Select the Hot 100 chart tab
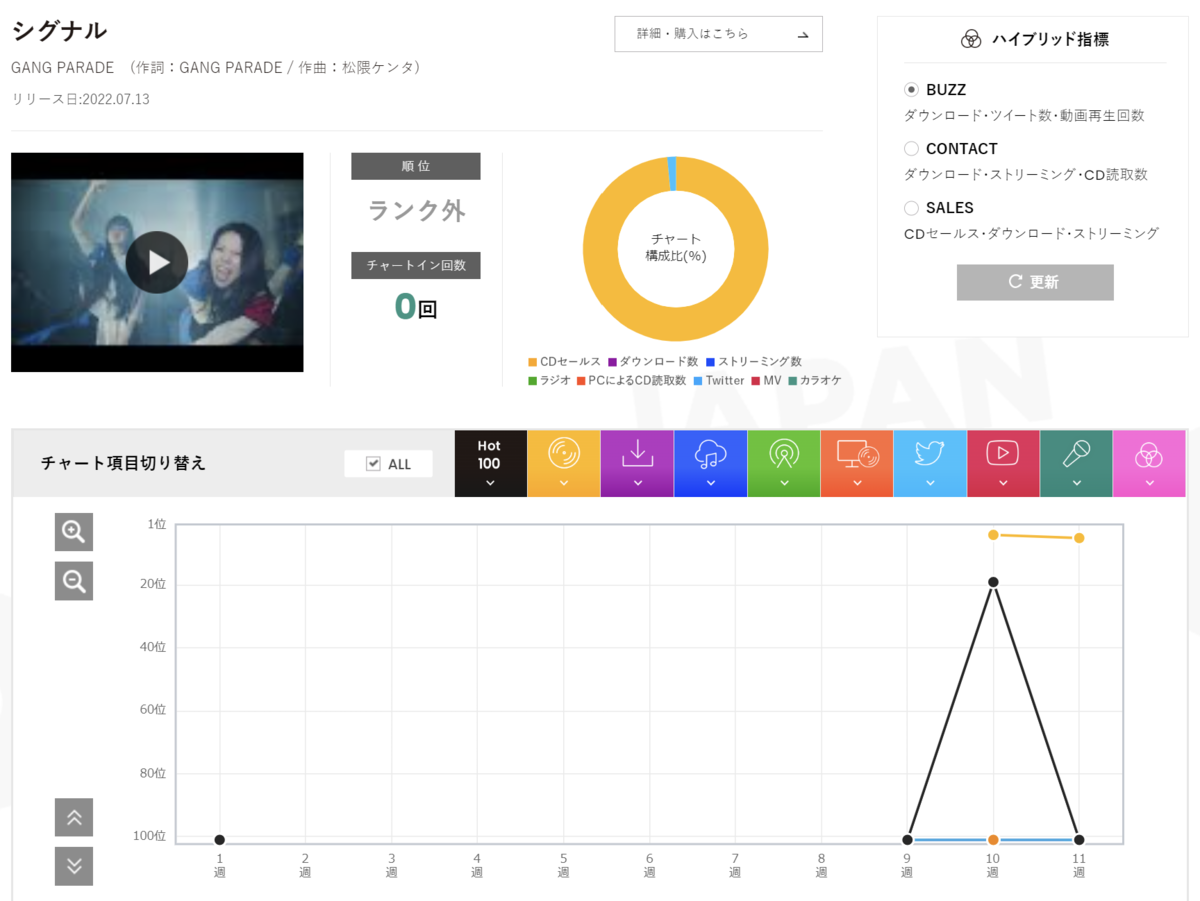This screenshot has width=1200, height=901. click(490, 464)
